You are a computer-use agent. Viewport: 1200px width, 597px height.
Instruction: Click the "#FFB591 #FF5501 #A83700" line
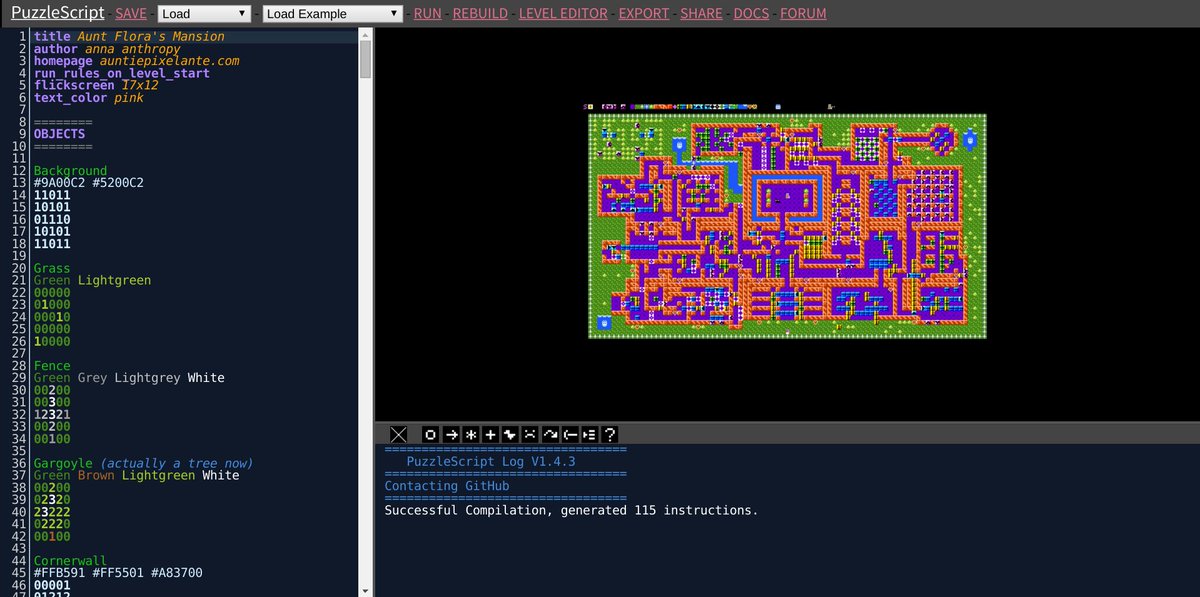coord(118,574)
